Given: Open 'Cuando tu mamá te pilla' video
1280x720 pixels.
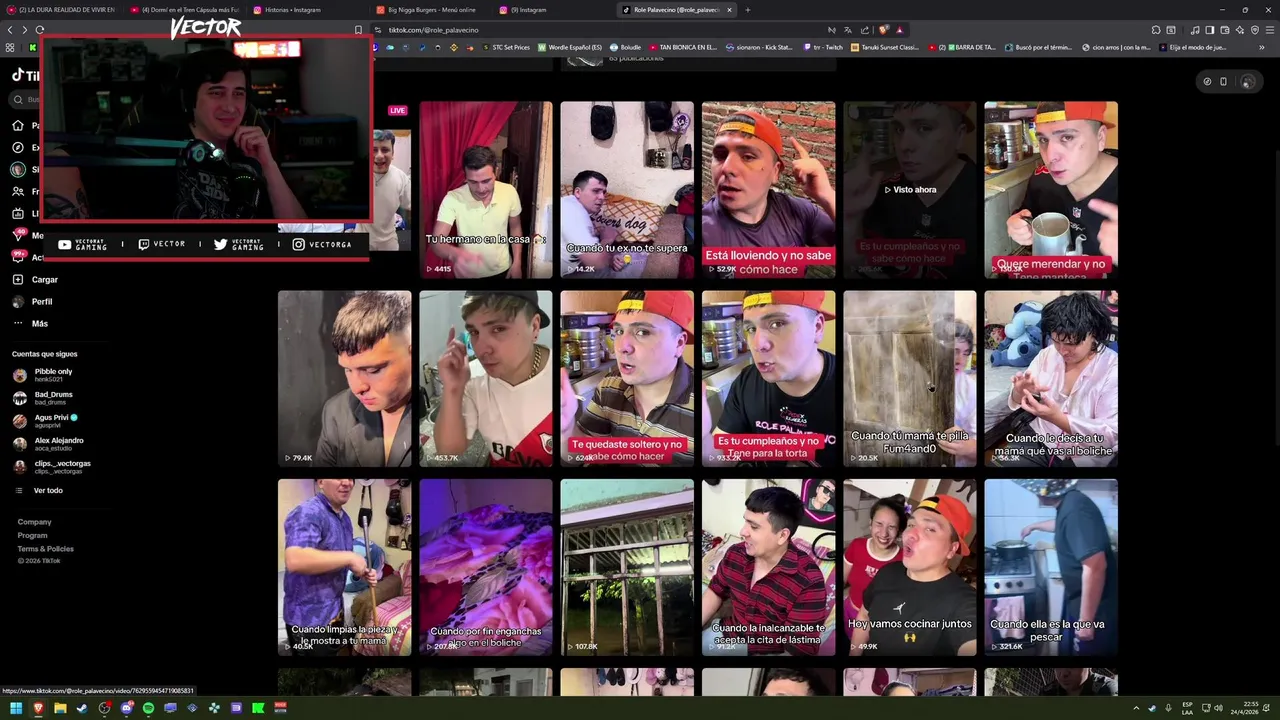Looking at the screenshot, I should pyautogui.click(x=910, y=379).
